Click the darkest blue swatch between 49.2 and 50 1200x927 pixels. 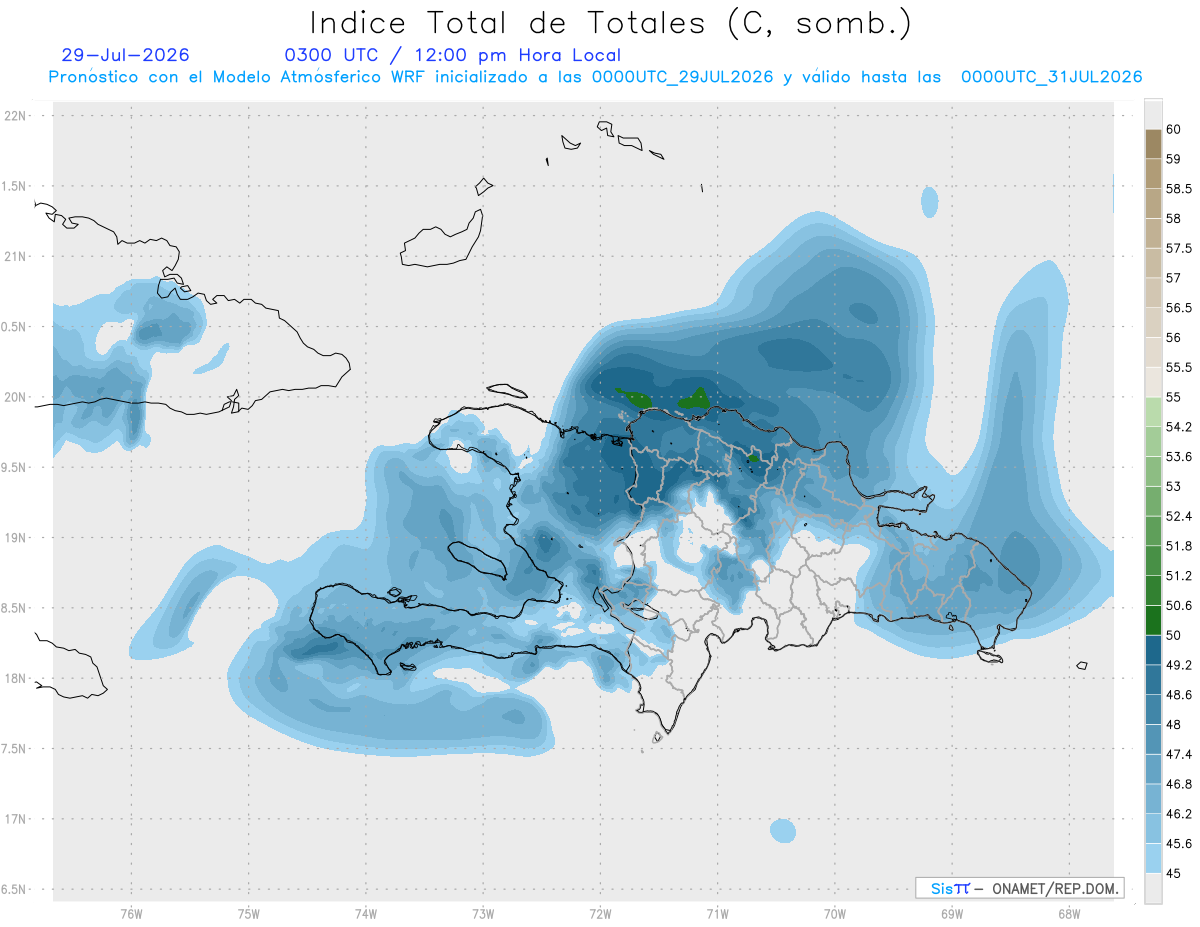[x=1153, y=650]
